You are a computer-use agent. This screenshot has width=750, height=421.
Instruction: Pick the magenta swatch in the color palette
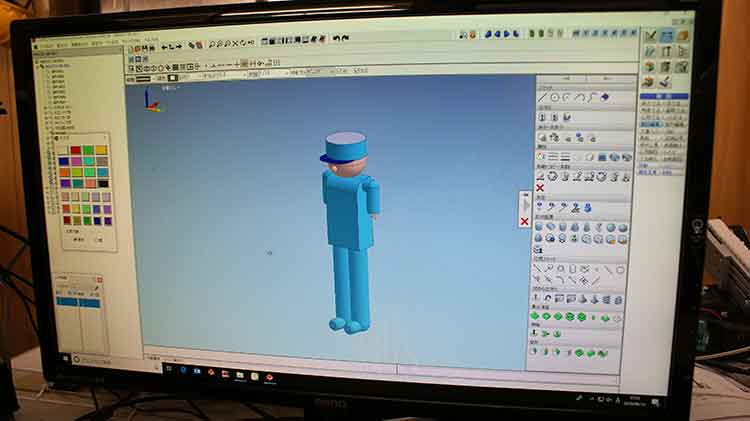point(76,162)
